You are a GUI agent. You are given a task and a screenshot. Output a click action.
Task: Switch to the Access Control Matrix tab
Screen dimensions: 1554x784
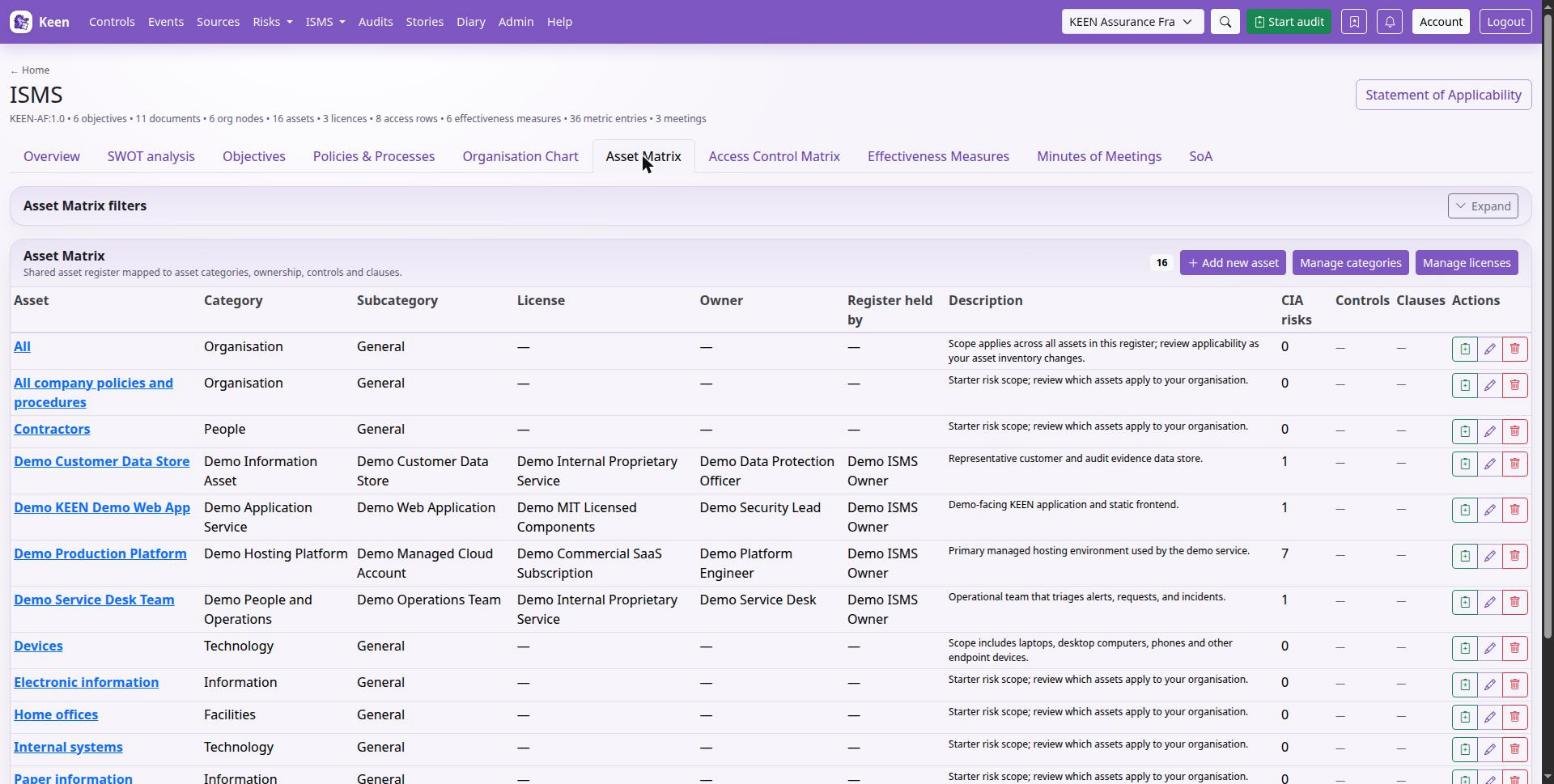point(774,156)
